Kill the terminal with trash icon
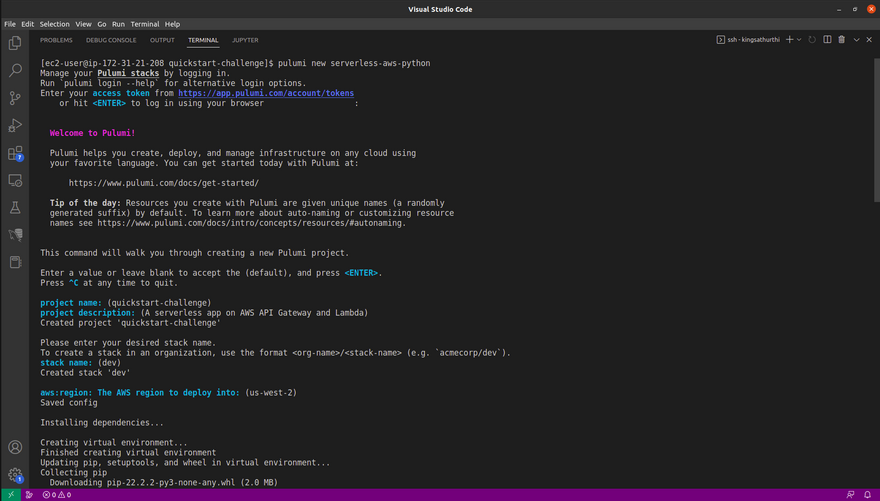Image resolution: width=880 pixels, height=501 pixels. (842, 40)
